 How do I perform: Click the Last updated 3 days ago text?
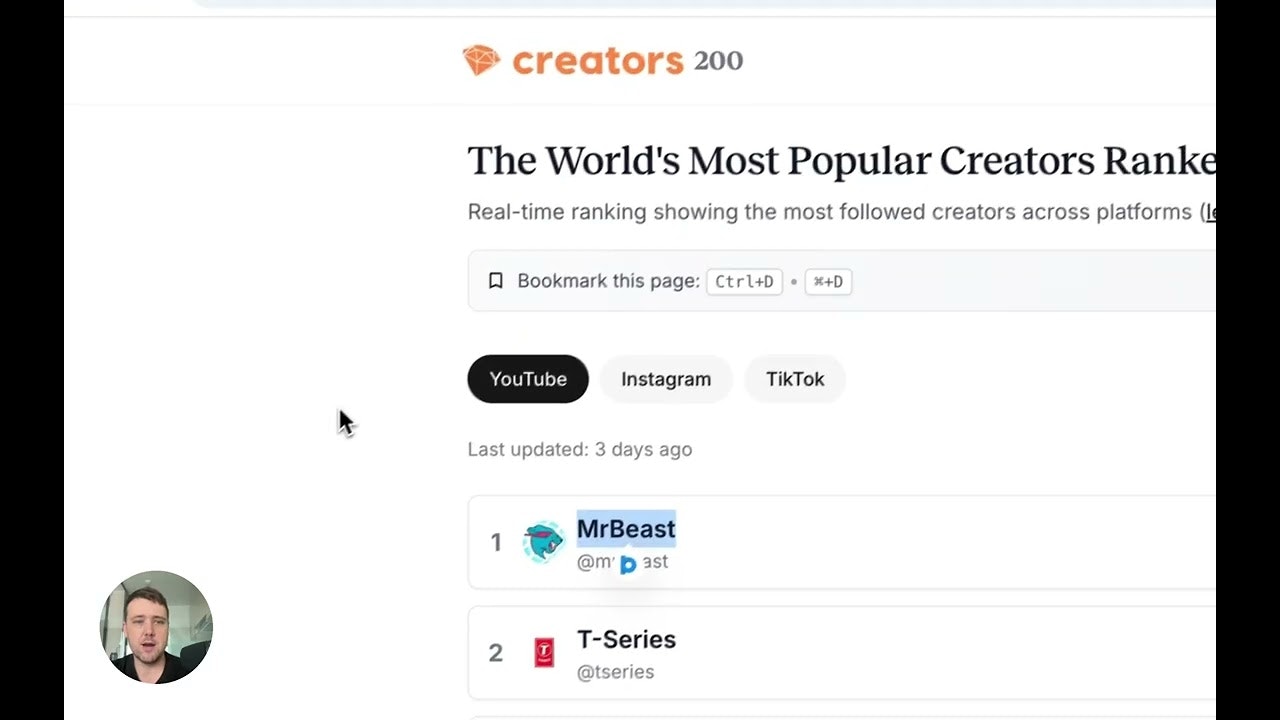pos(580,449)
